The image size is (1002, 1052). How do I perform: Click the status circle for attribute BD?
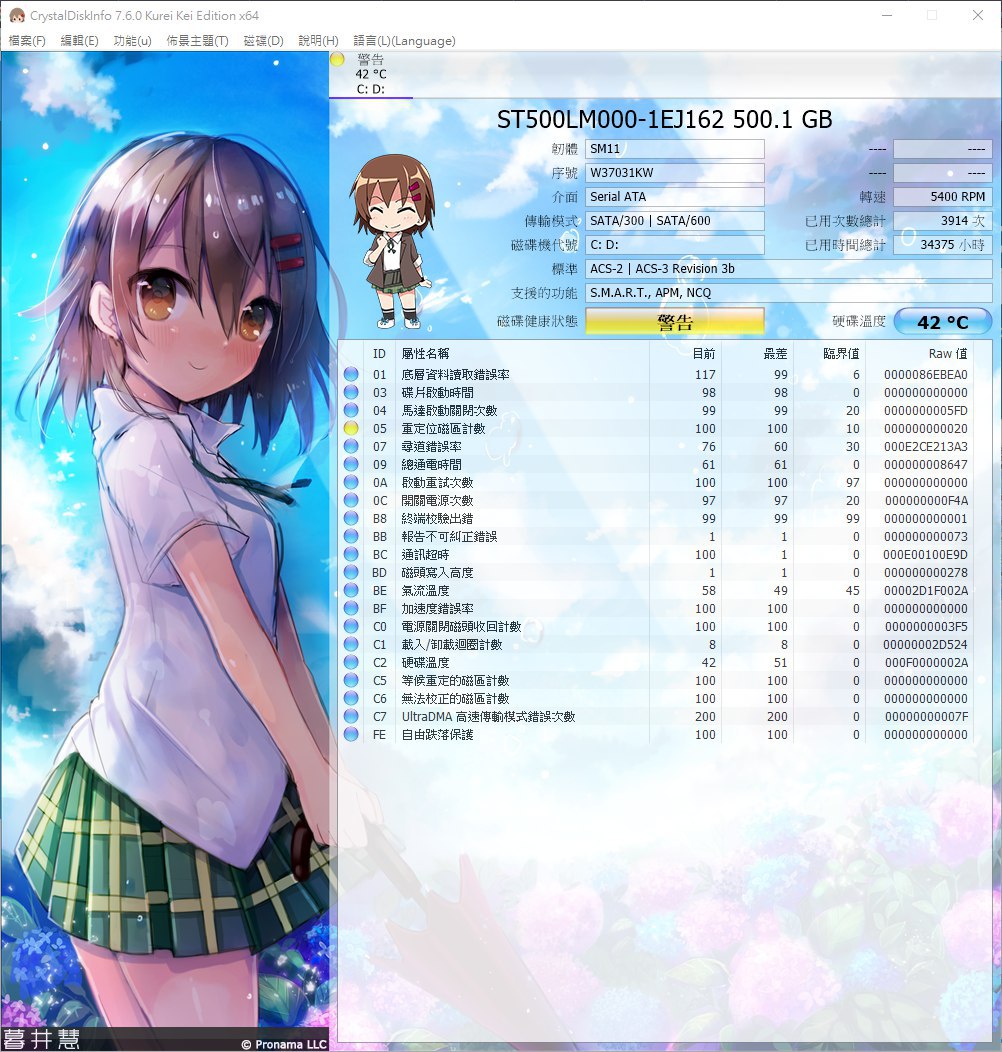coord(351,572)
